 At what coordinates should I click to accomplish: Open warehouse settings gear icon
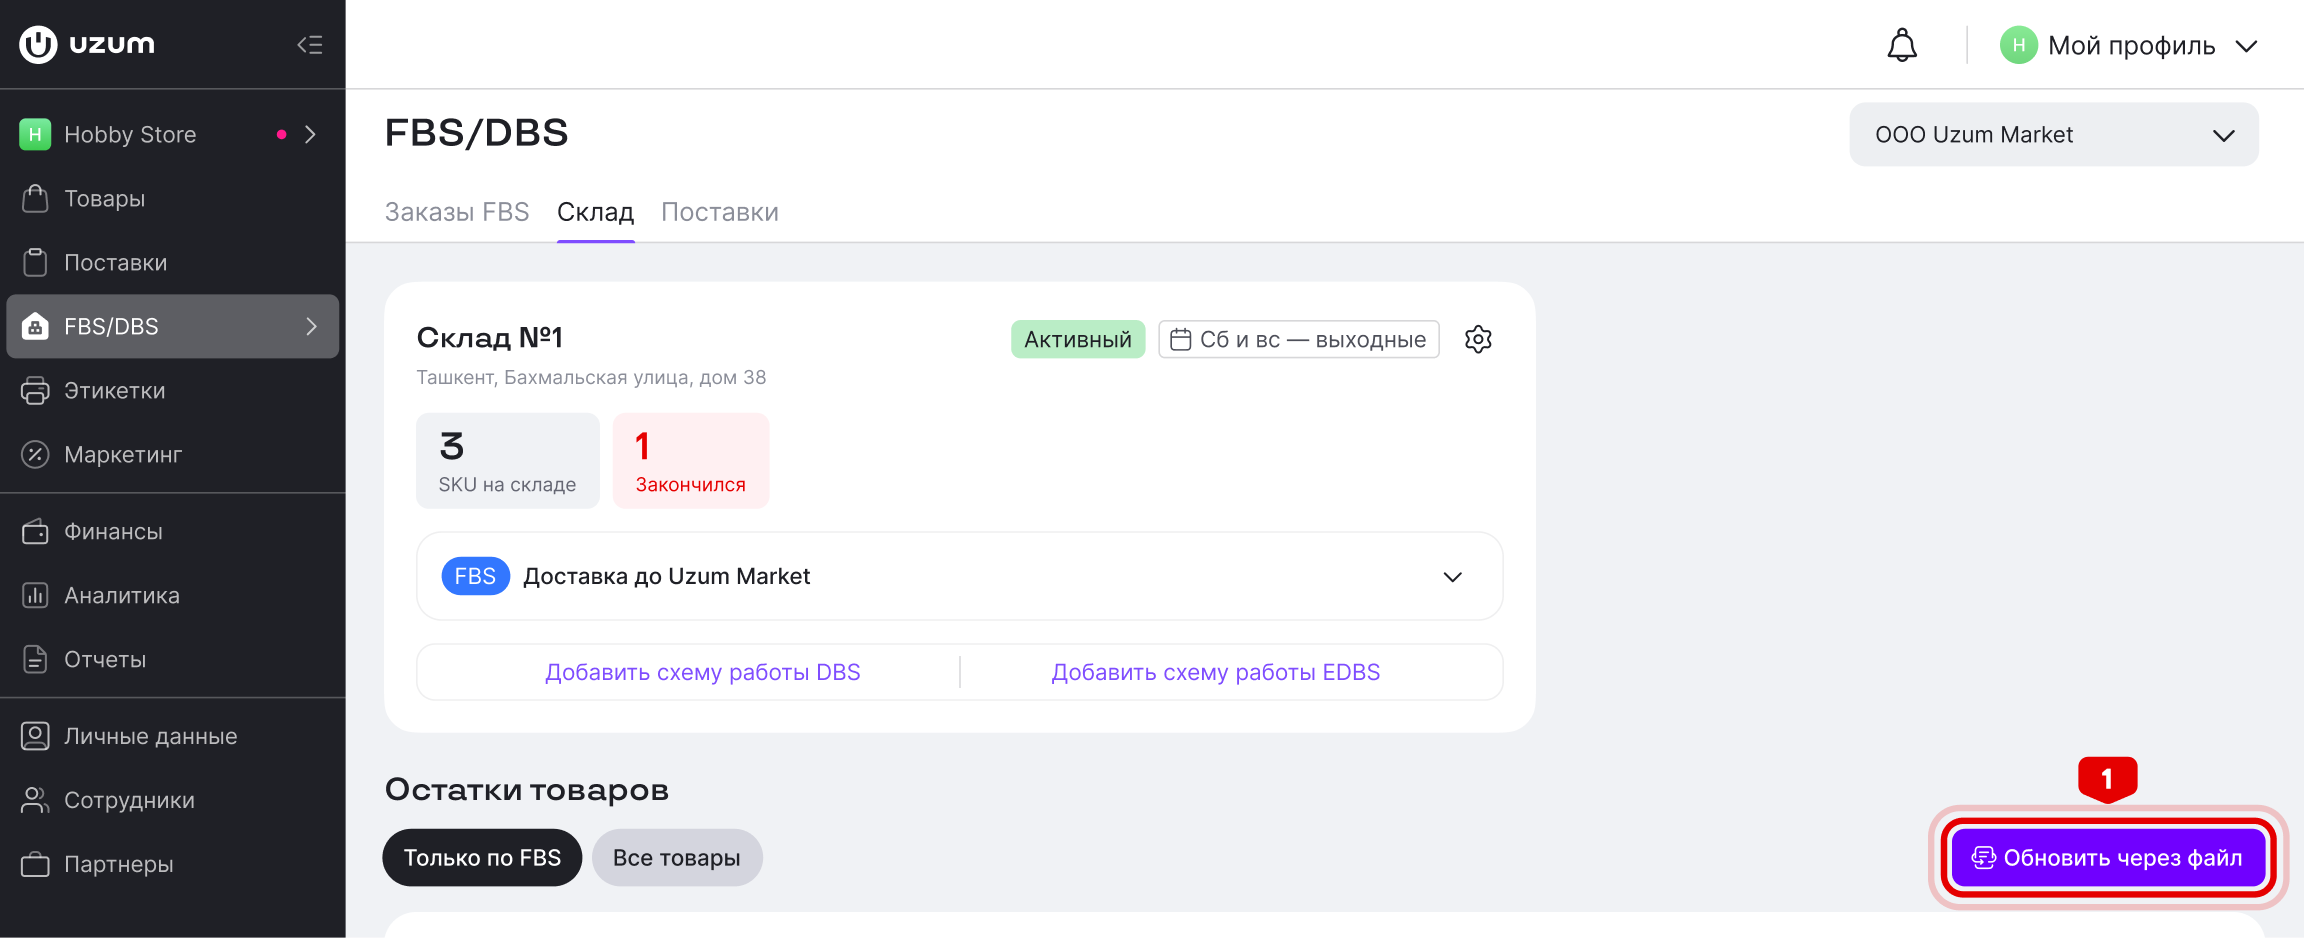tap(1478, 339)
